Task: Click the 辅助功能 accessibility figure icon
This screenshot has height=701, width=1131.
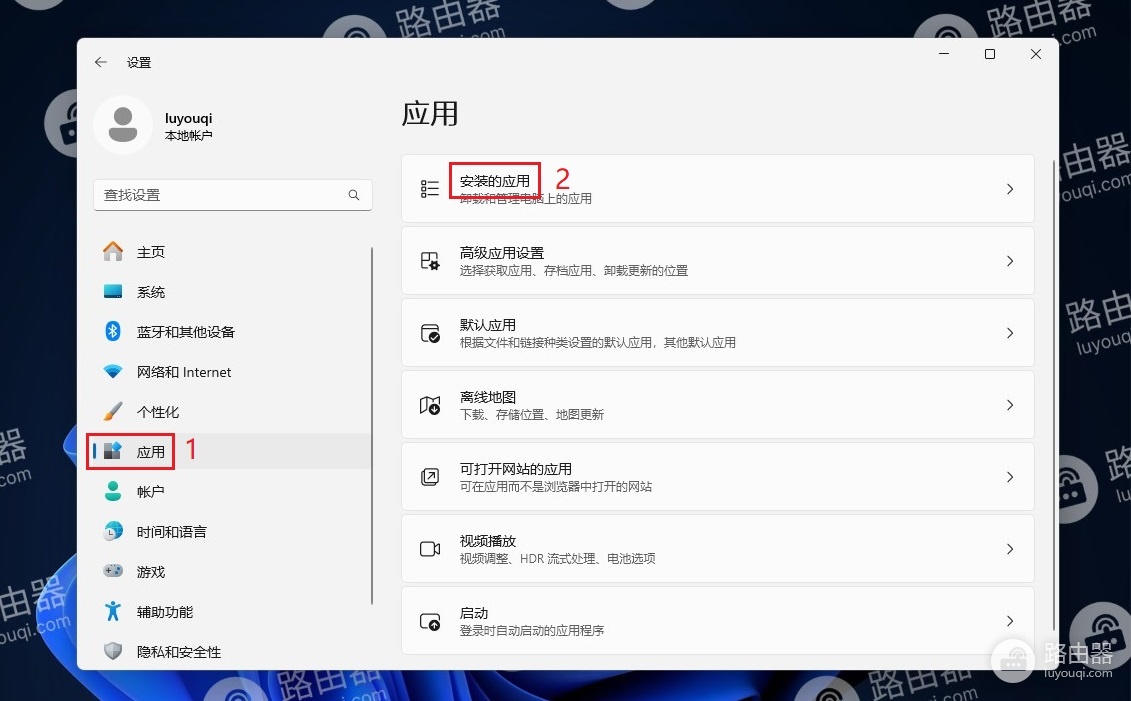Action: (113, 612)
